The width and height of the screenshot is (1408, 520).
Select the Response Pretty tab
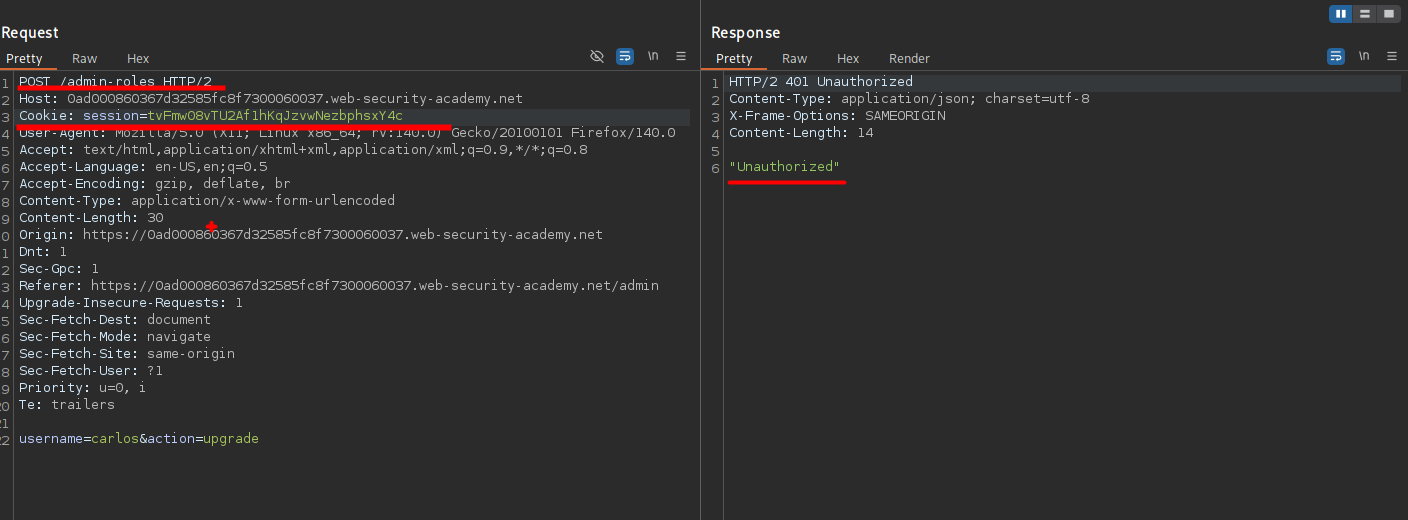[x=735, y=59]
